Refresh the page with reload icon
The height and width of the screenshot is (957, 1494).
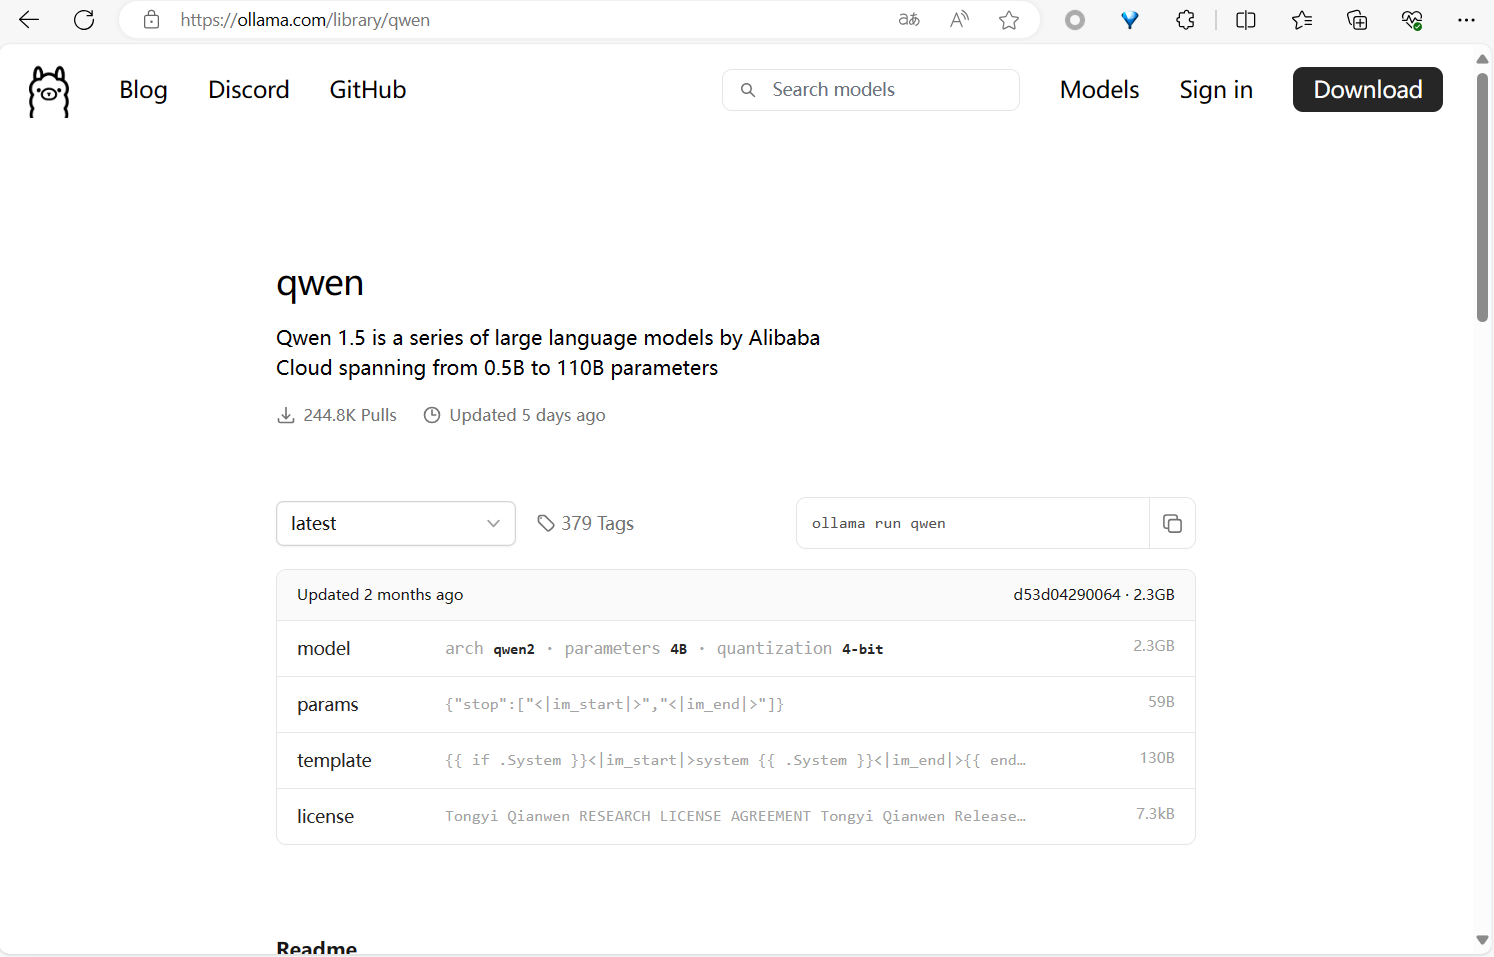[84, 20]
